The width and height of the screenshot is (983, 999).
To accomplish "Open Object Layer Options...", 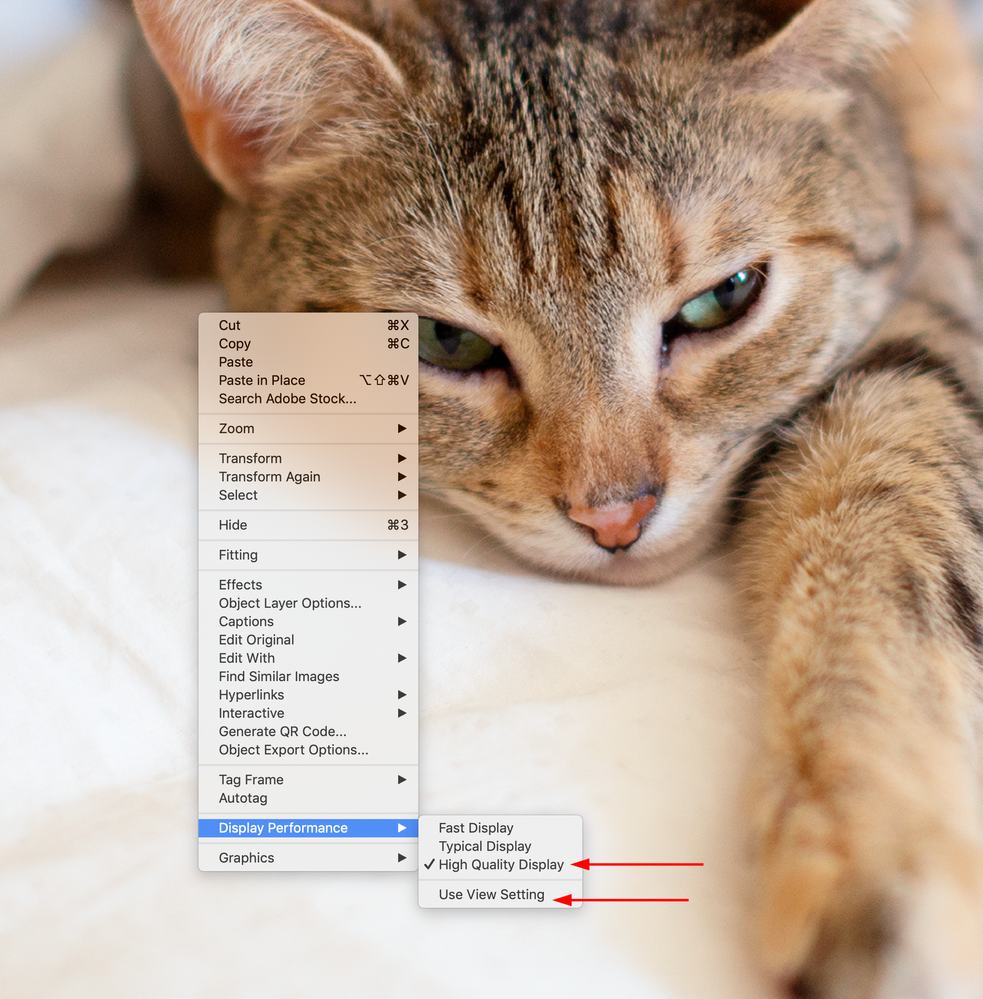I will (x=308, y=603).
